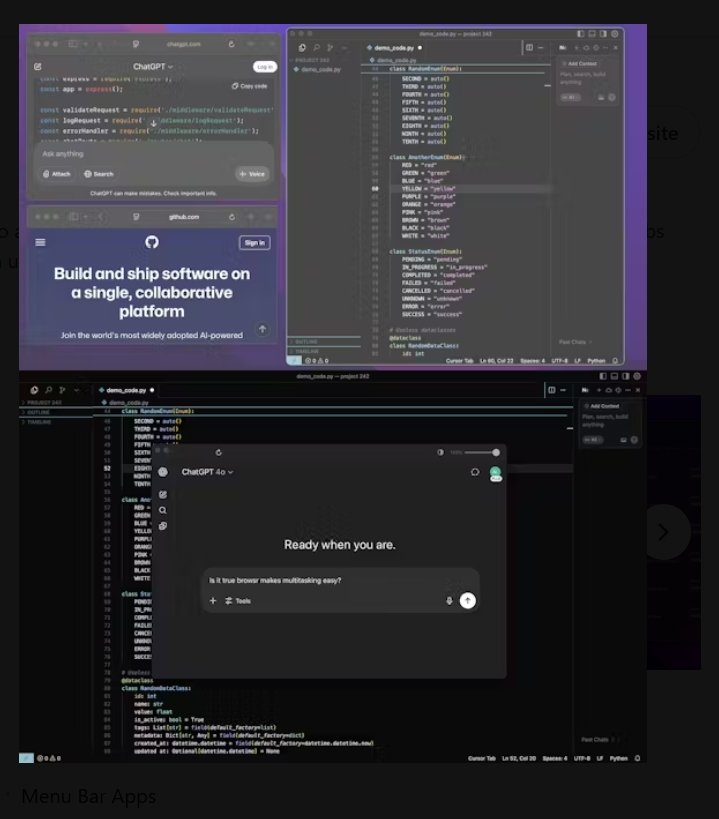
Task: Click Add Context in large editor chat panel
Action: (602, 406)
